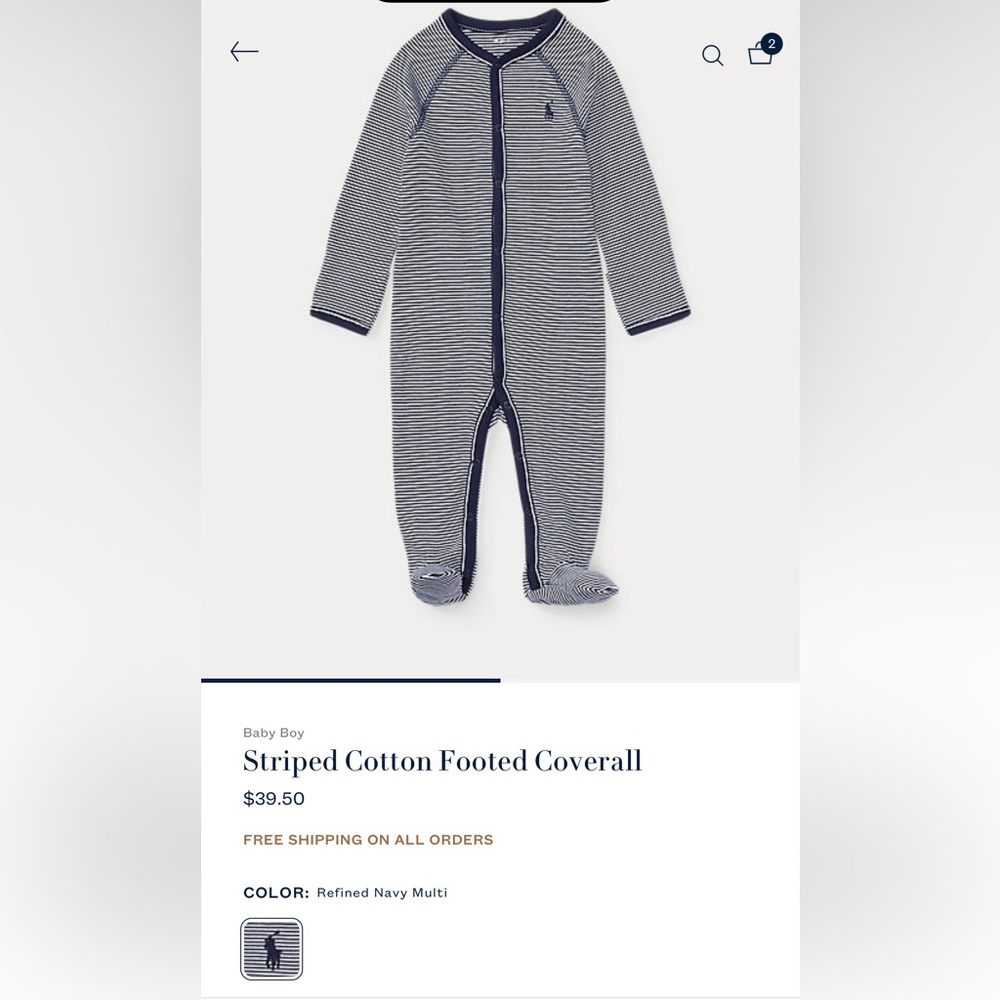The height and width of the screenshot is (1000, 1000).
Task: Click the Striped Cotton Footed Coverall title
Action: click(443, 761)
